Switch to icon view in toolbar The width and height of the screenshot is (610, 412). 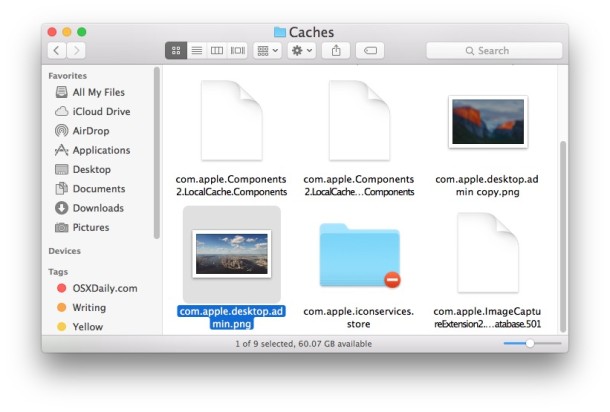tap(176, 50)
